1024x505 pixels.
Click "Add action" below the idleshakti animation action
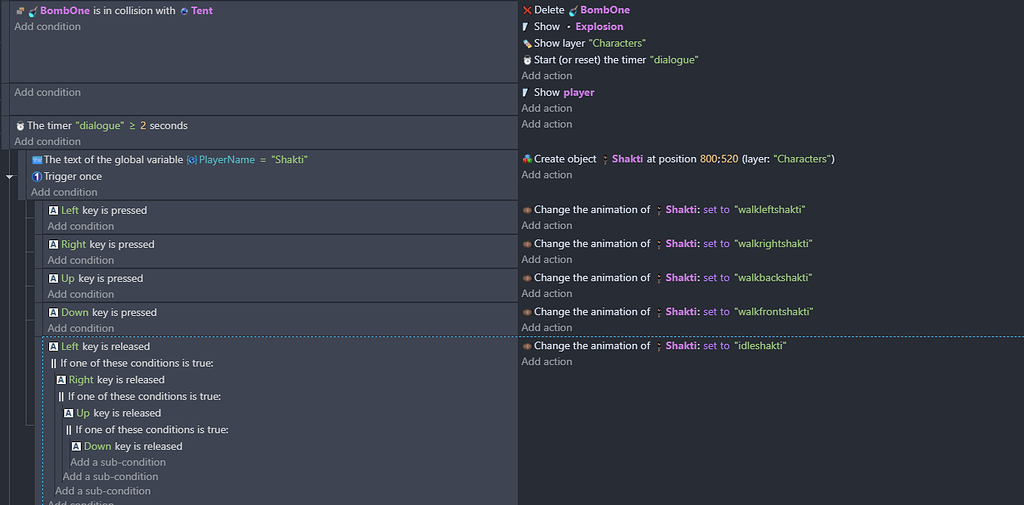pyautogui.click(x=547, y=362)
